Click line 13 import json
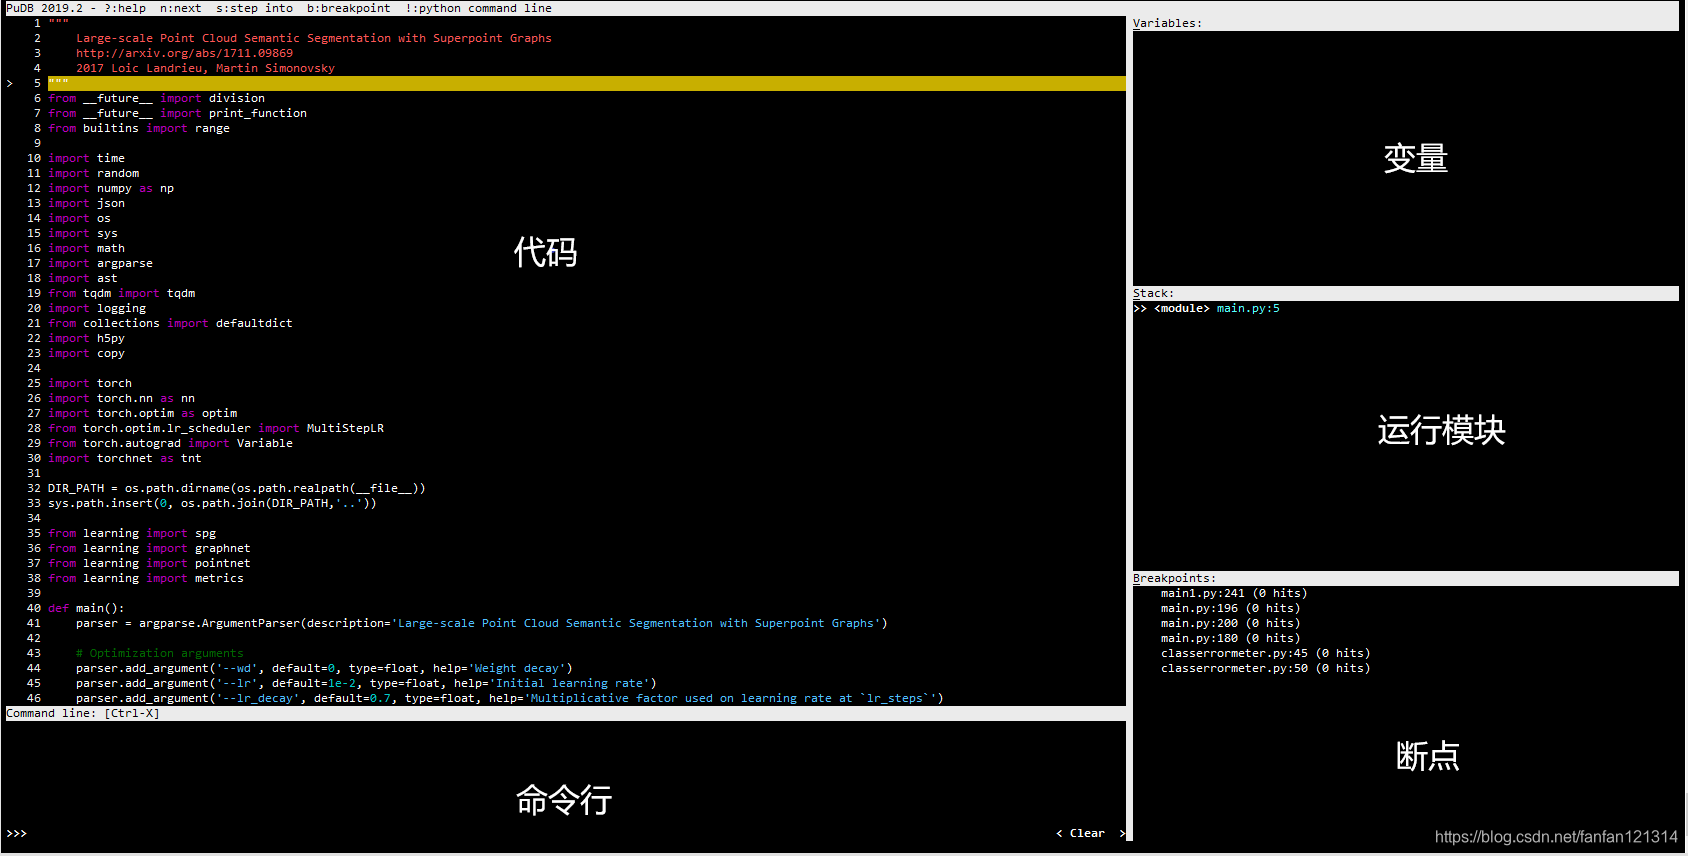The image size is (1688, 856). pyautogui.click(x=86, y=203)
